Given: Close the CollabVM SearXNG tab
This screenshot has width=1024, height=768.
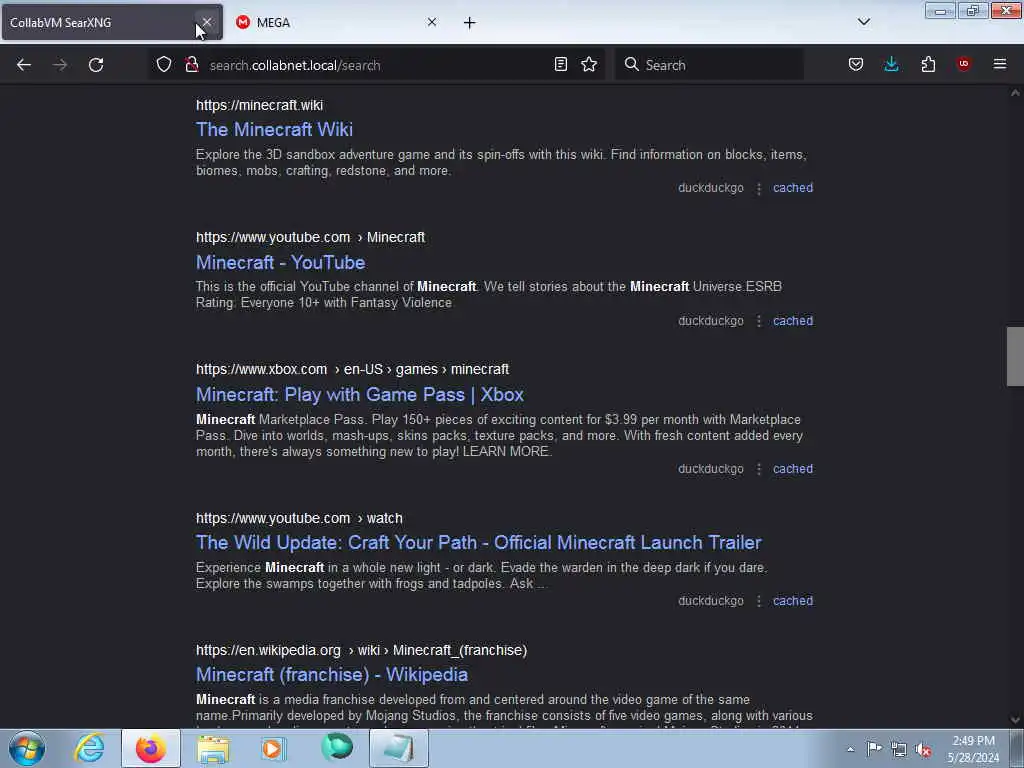Looking at the screenshot, I should coord(207,22).
